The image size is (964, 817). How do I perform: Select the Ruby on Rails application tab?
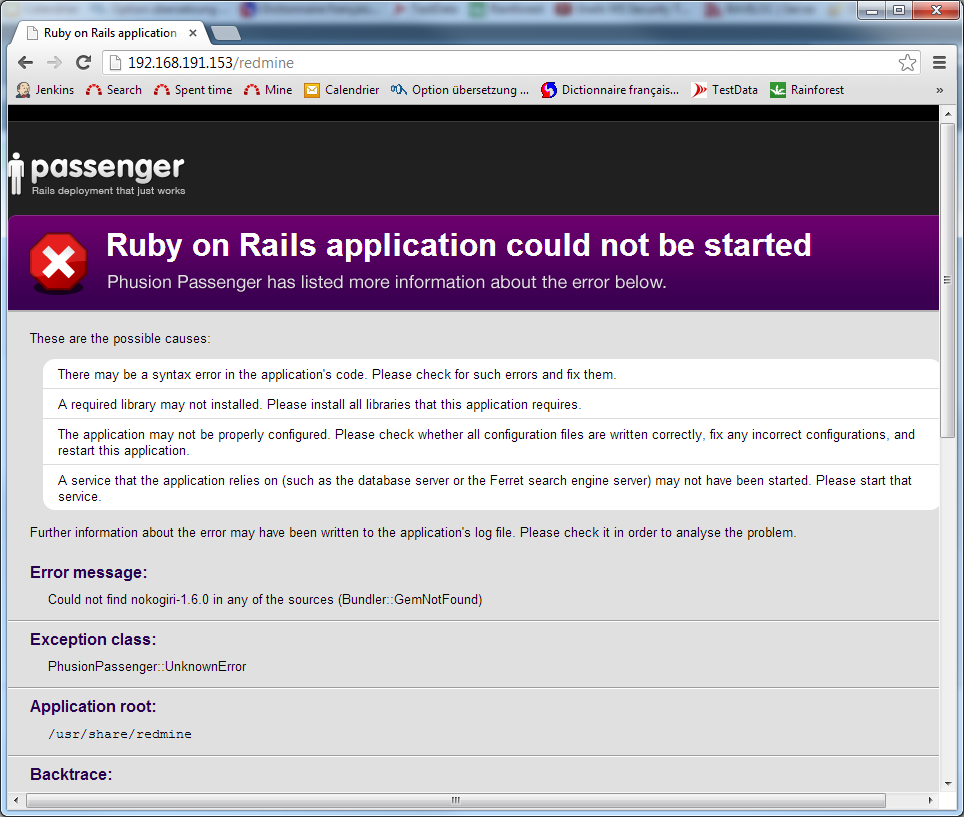111,33
